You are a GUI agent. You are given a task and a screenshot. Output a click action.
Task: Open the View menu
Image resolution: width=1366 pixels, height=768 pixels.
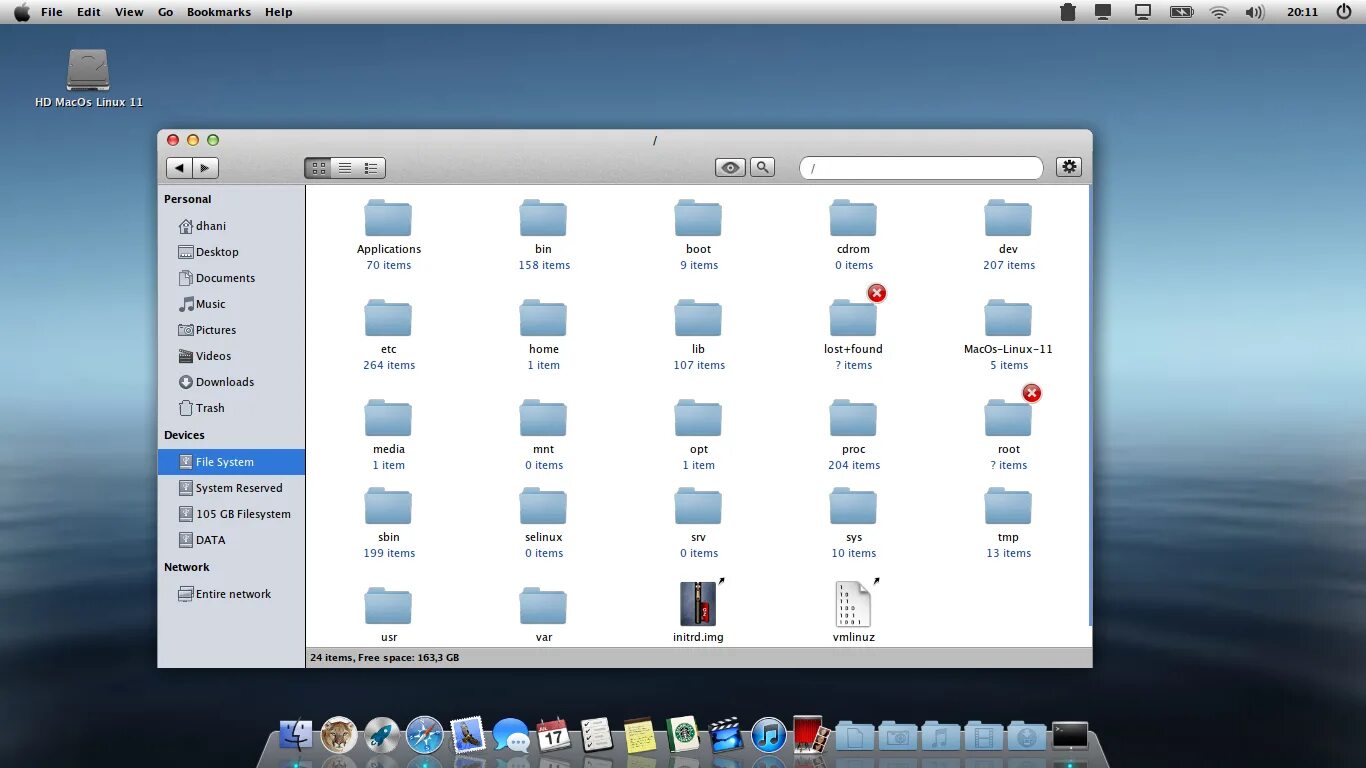coord(129,12)
